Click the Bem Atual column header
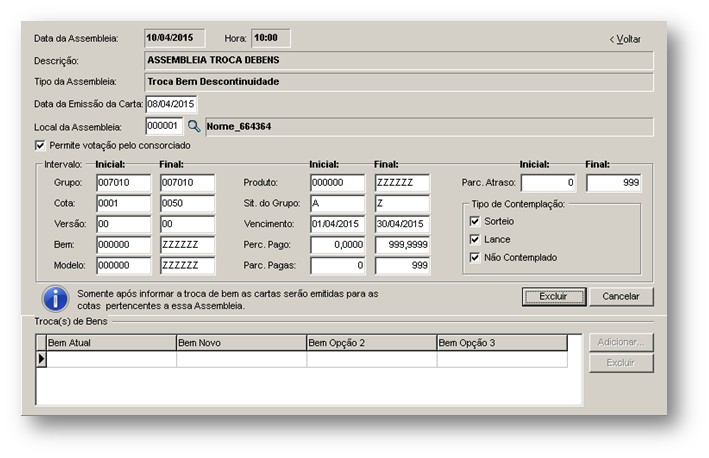The width and height of the screenshot is (709, 458). pos(111,343)
